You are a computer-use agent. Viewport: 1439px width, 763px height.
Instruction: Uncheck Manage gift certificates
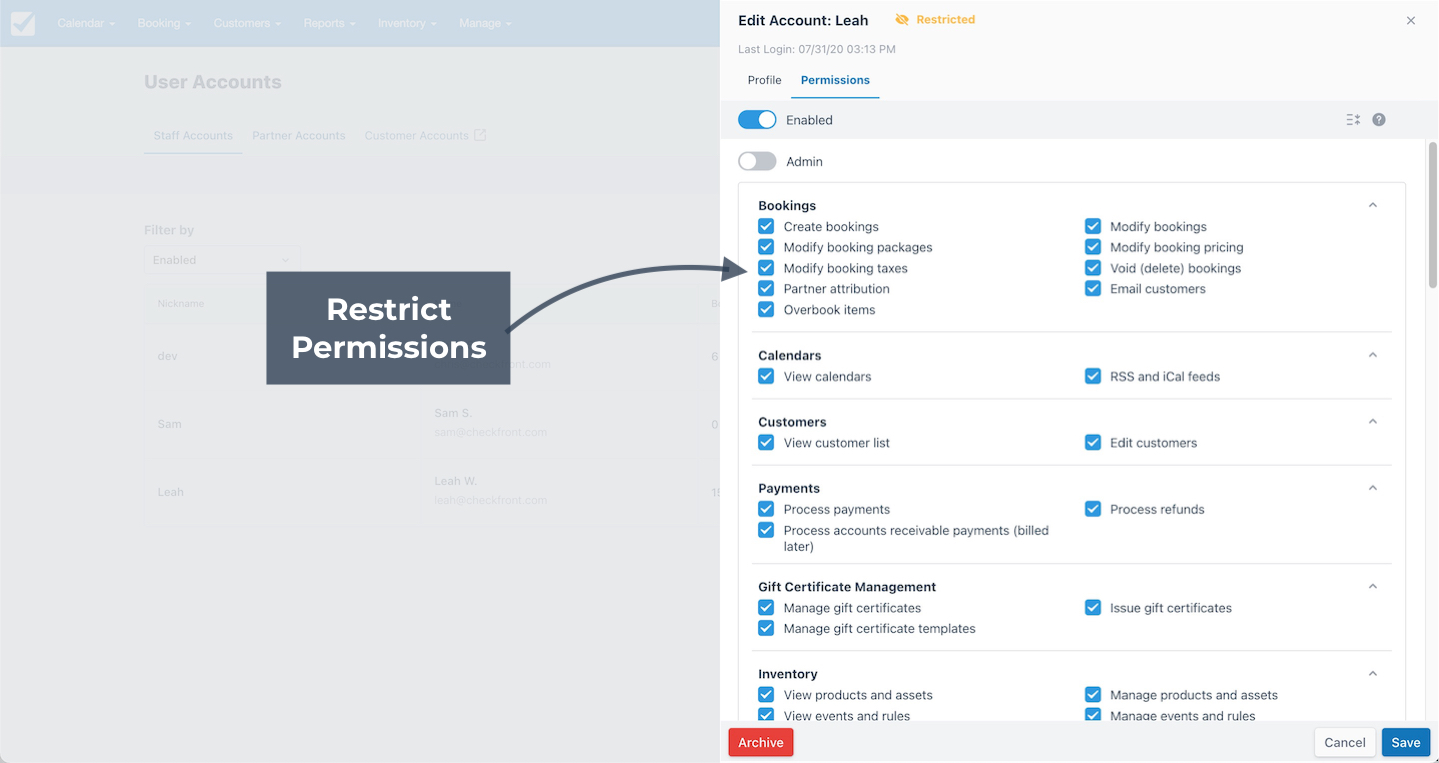point(766,607)
